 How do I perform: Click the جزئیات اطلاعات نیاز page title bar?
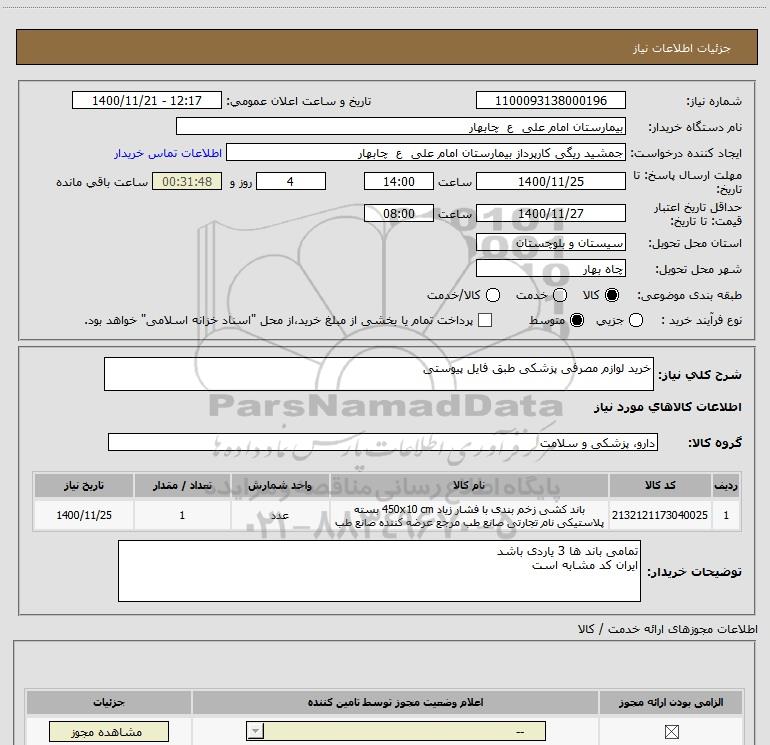pos(386,47)
